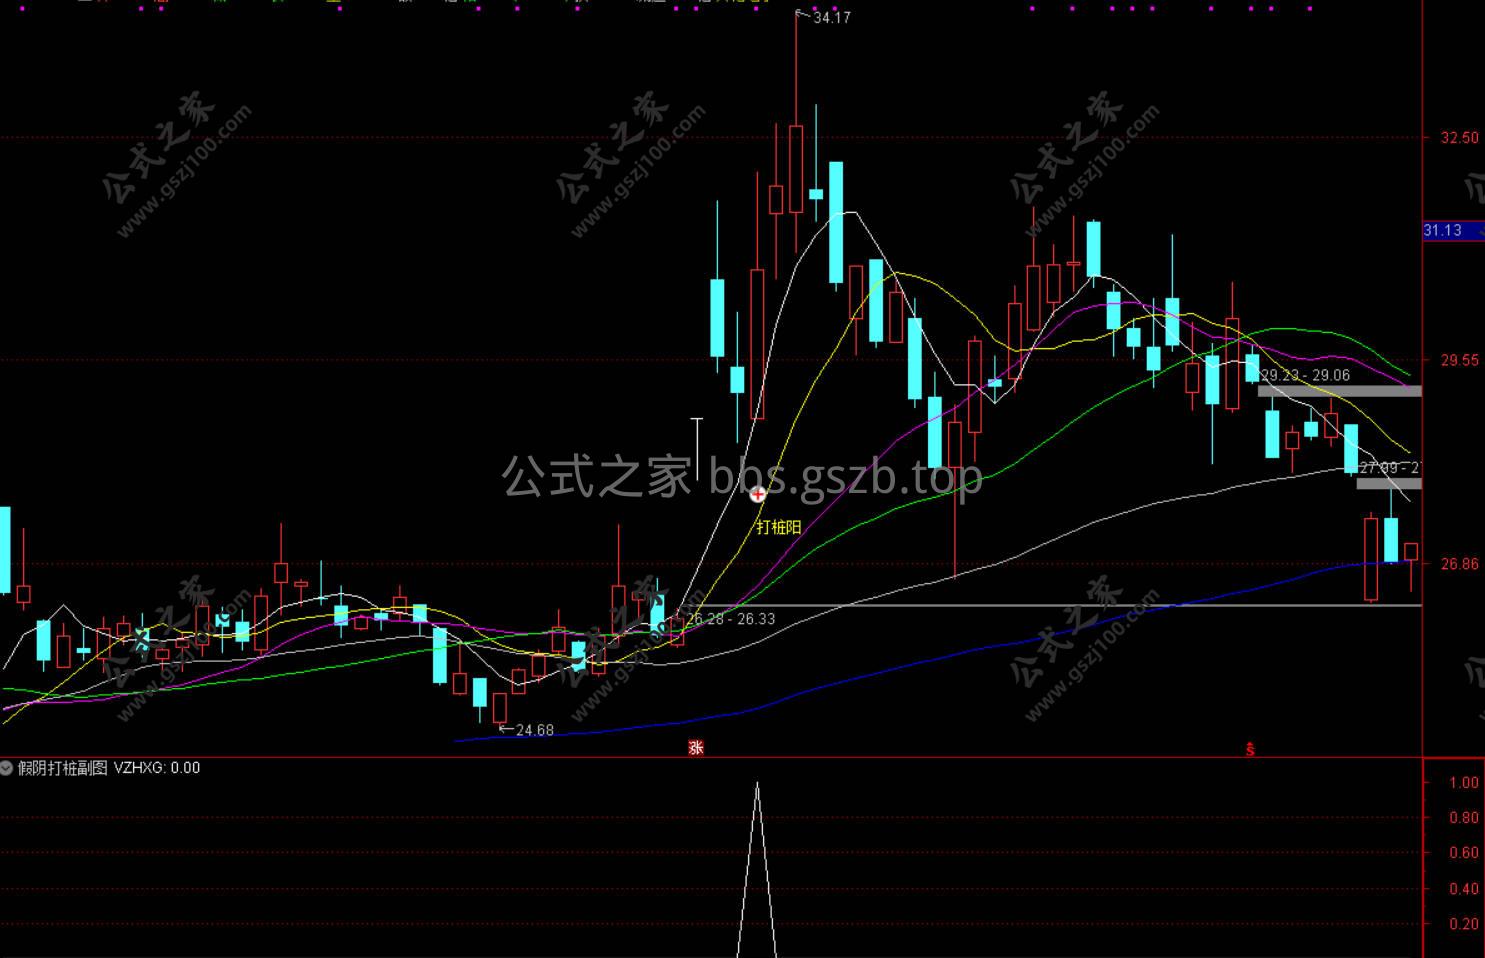Click the 29.55 price axis label
1485x958 pixels.
1459,360
